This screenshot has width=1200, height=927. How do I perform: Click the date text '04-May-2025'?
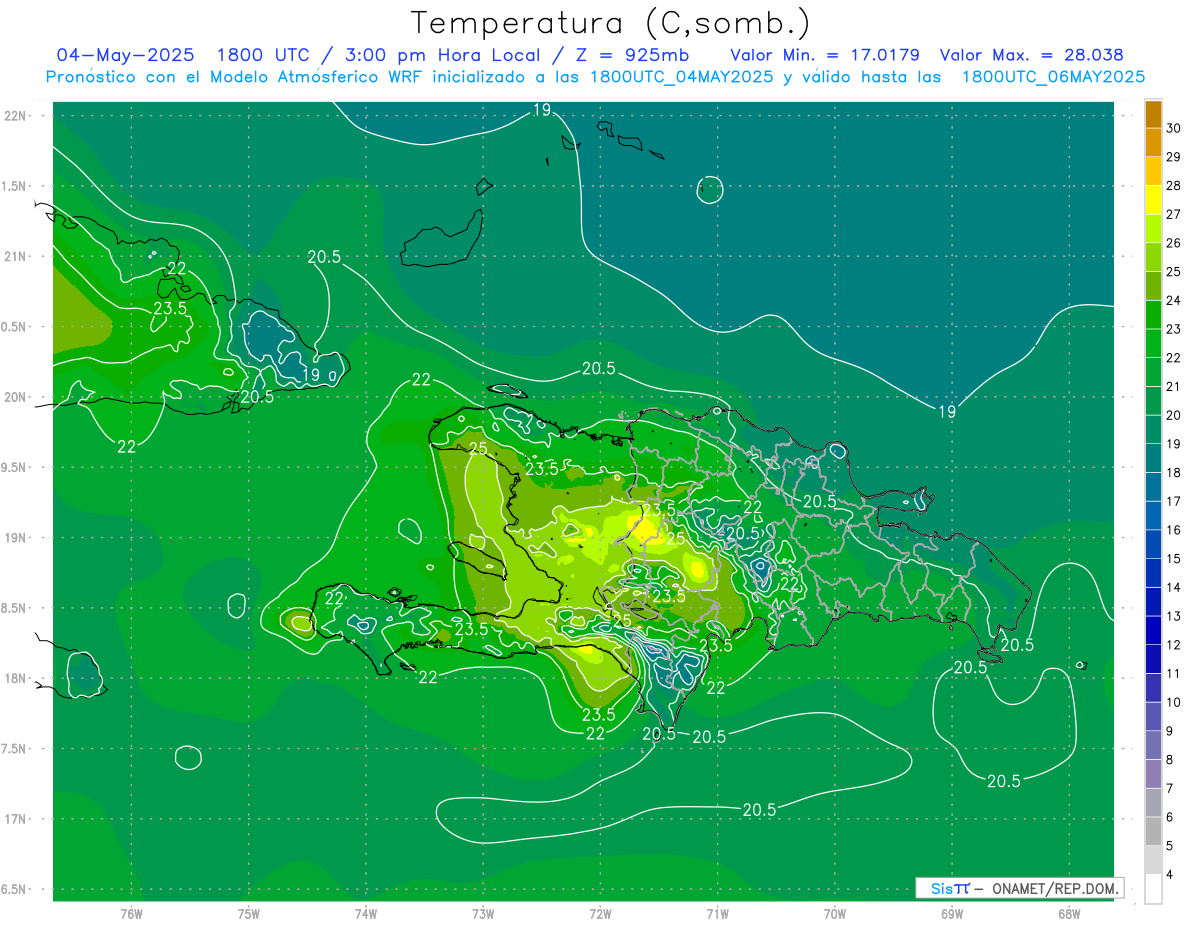point(125,55)
